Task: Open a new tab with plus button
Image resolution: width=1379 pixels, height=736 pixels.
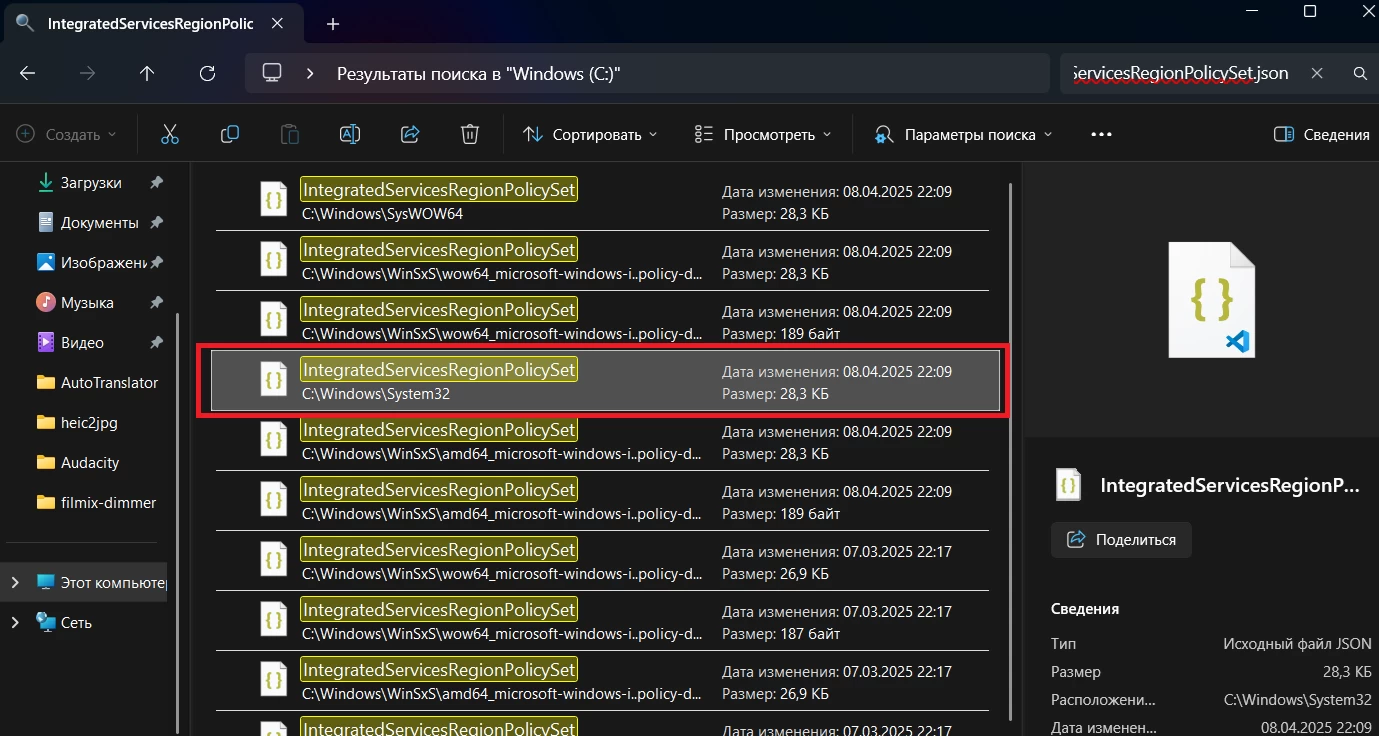Action: (x=333, y=24)
